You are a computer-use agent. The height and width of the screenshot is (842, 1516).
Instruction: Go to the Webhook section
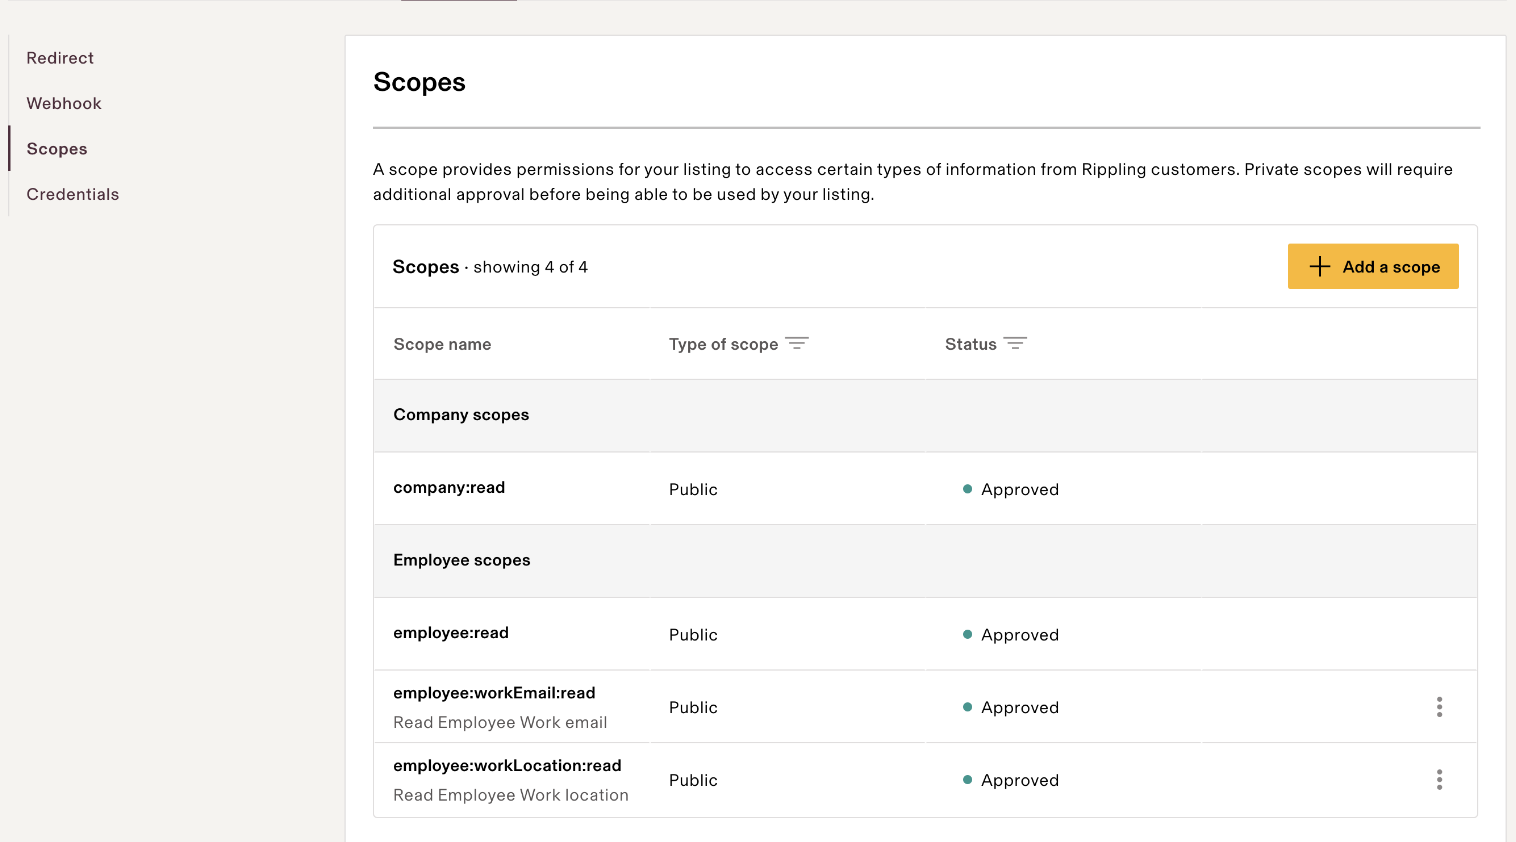click(64, 103)
